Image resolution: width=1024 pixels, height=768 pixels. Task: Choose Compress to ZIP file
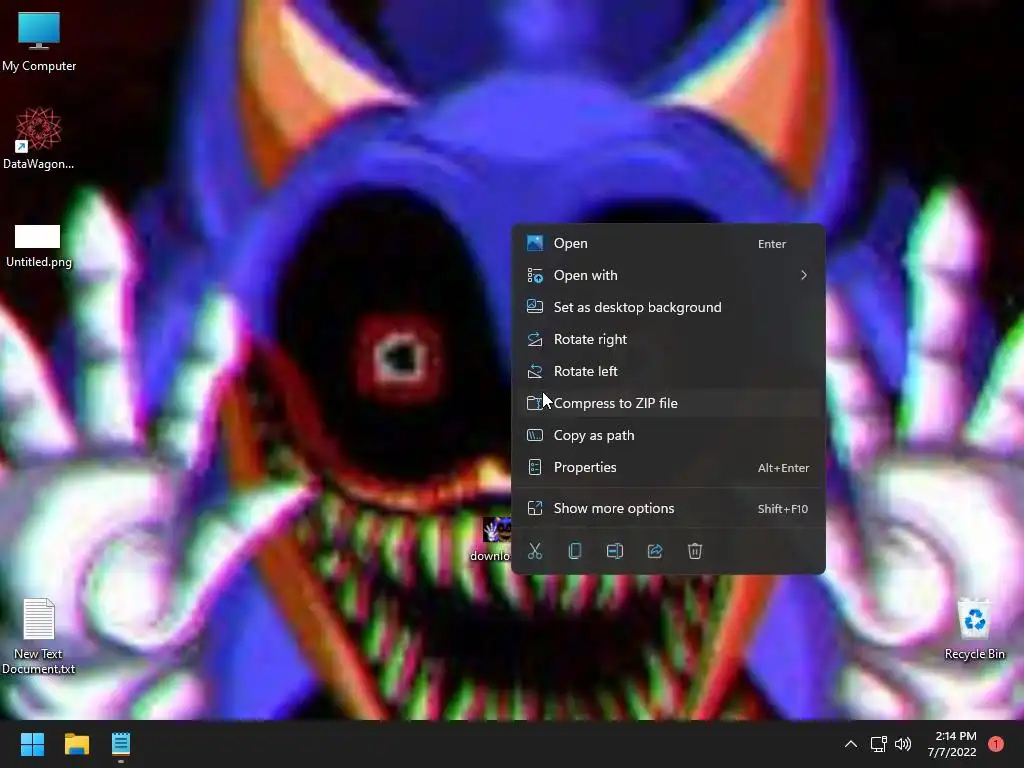point(668,404)
